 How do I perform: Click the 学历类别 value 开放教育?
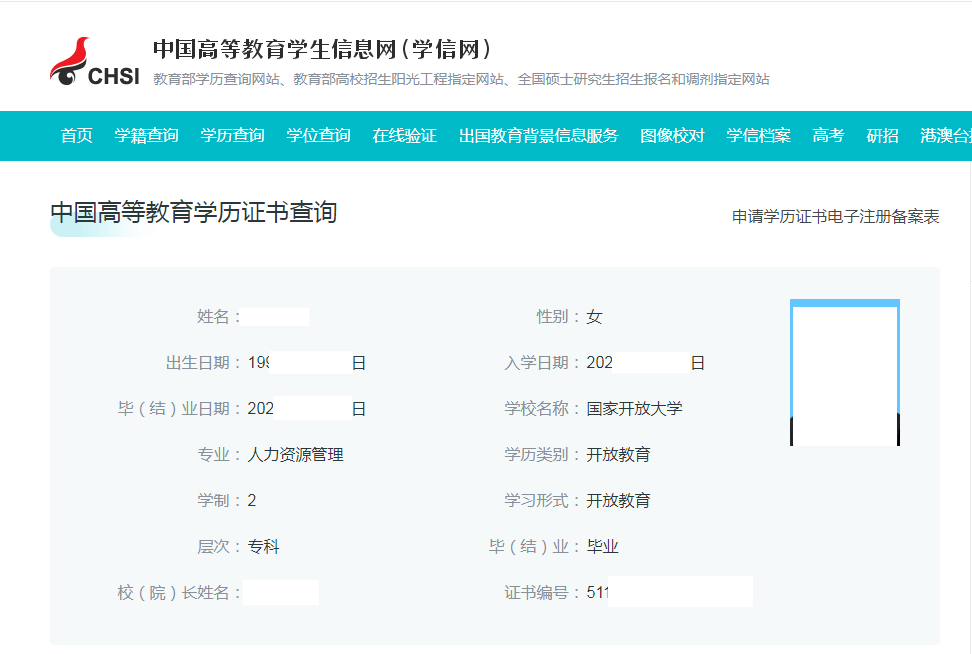pos(618,454)
